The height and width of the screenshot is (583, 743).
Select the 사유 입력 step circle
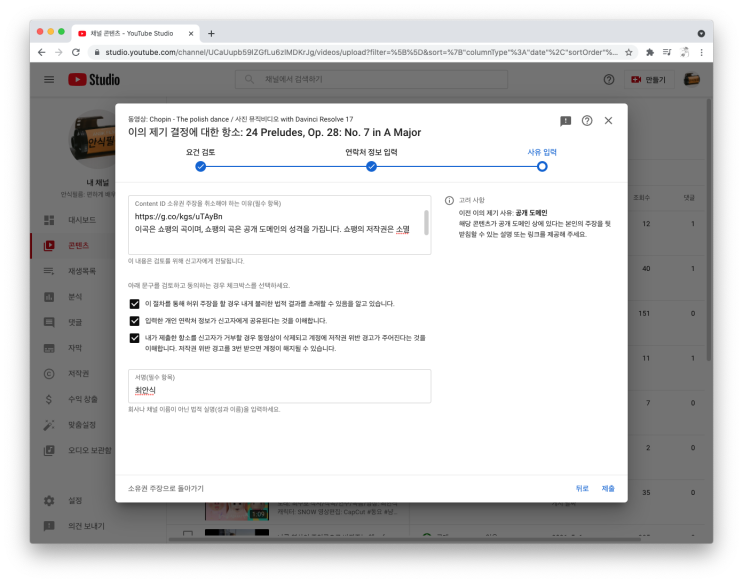coord(542,166)
